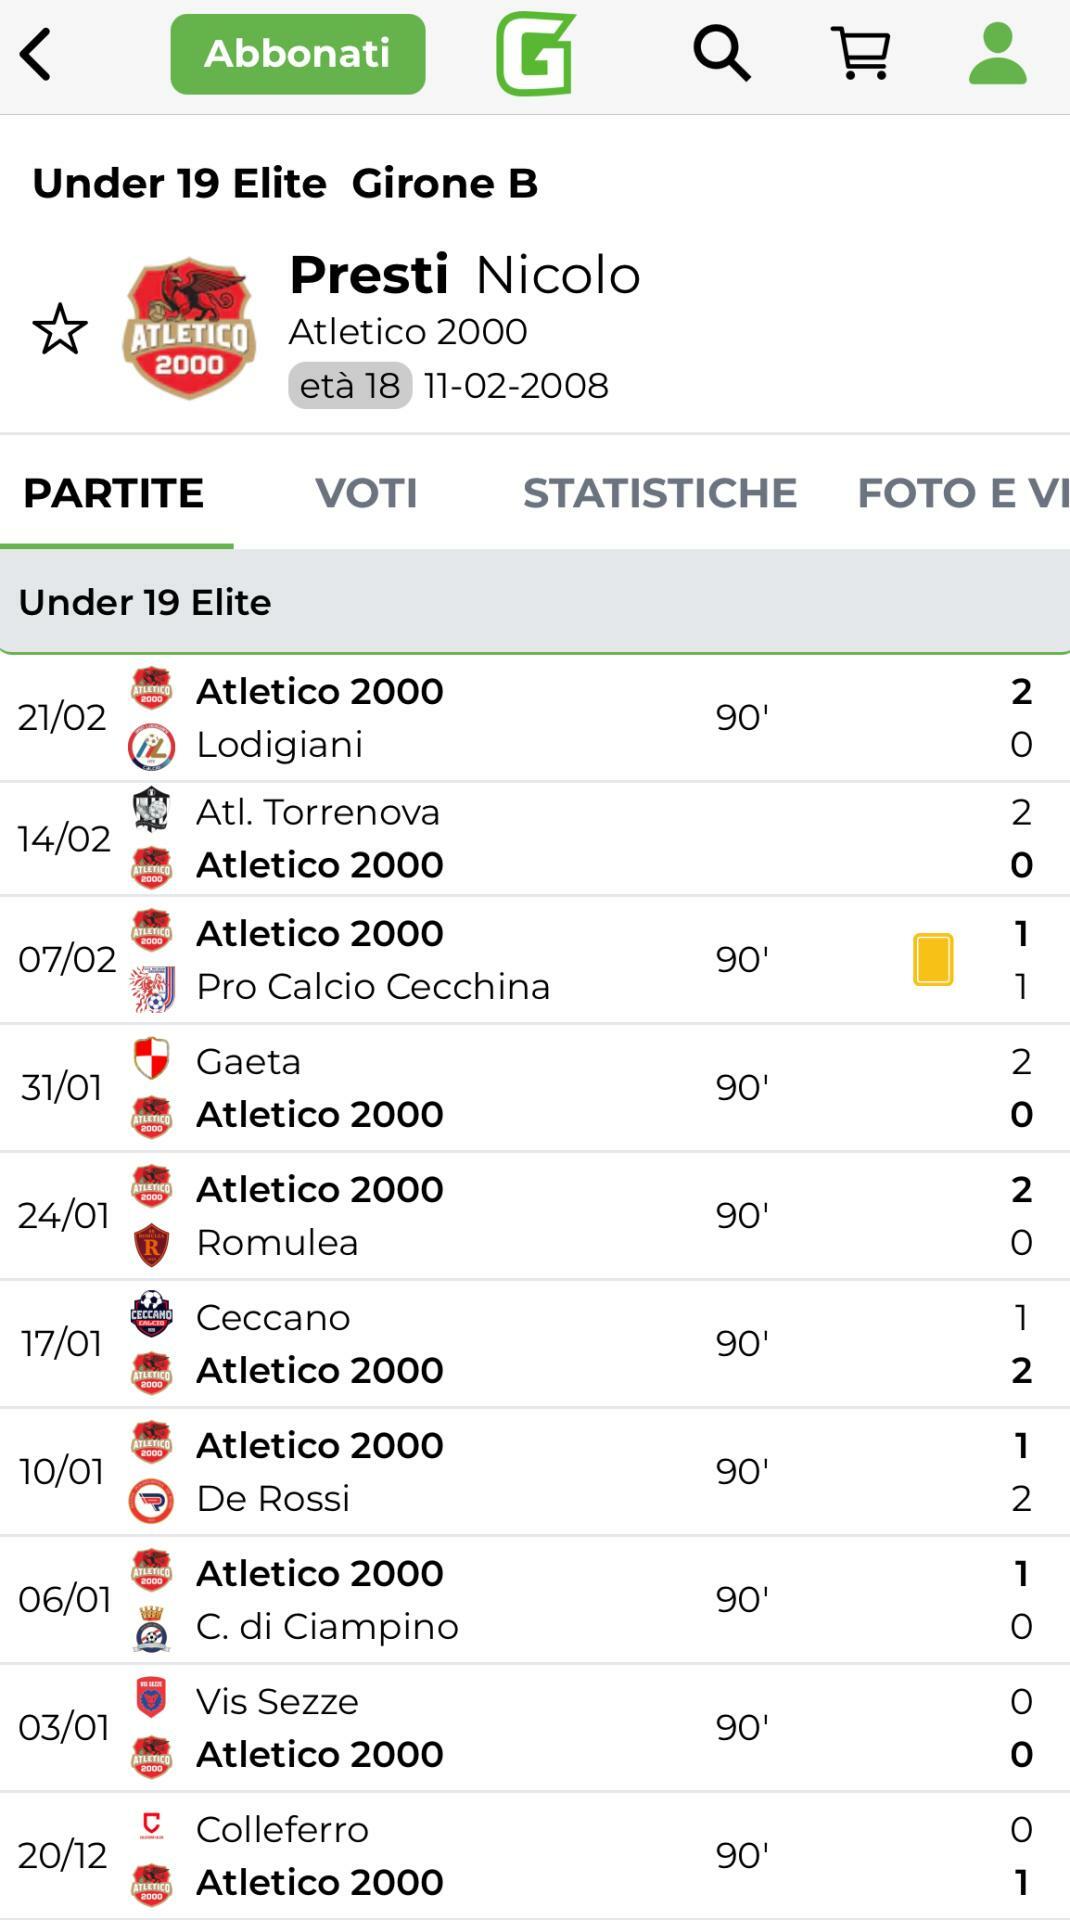Switch to the VOTI tab
Screen dimensions: 1070x1920
[x=366, y=493]
